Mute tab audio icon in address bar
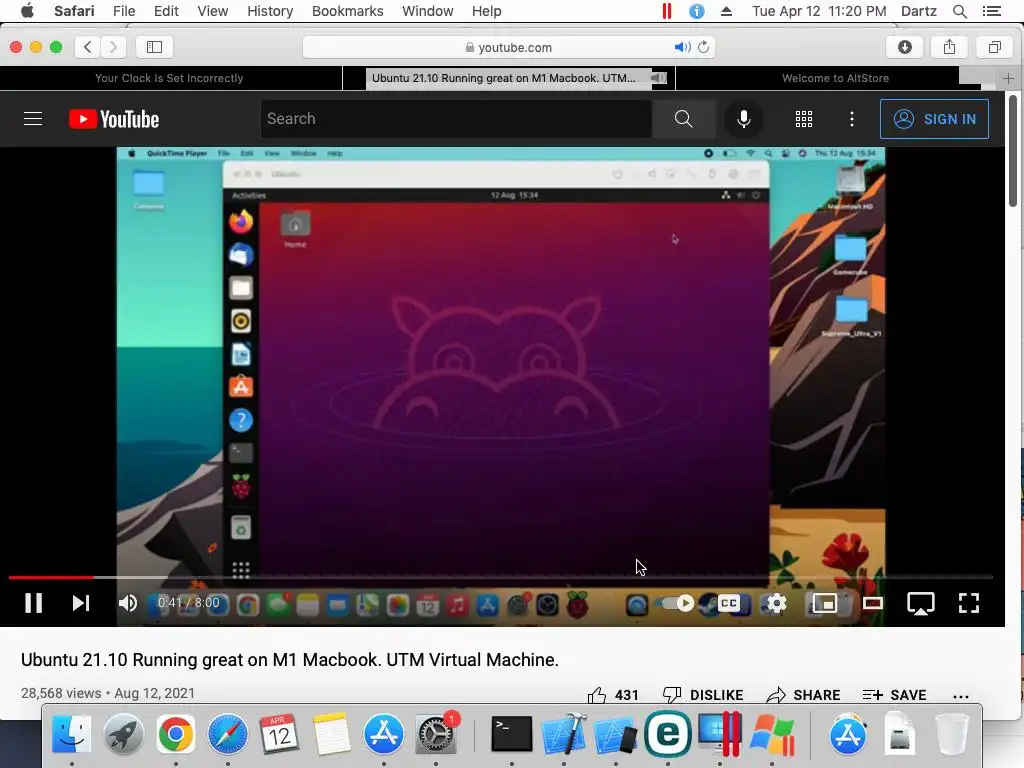 pyautogui.click(x=682, y=47)
